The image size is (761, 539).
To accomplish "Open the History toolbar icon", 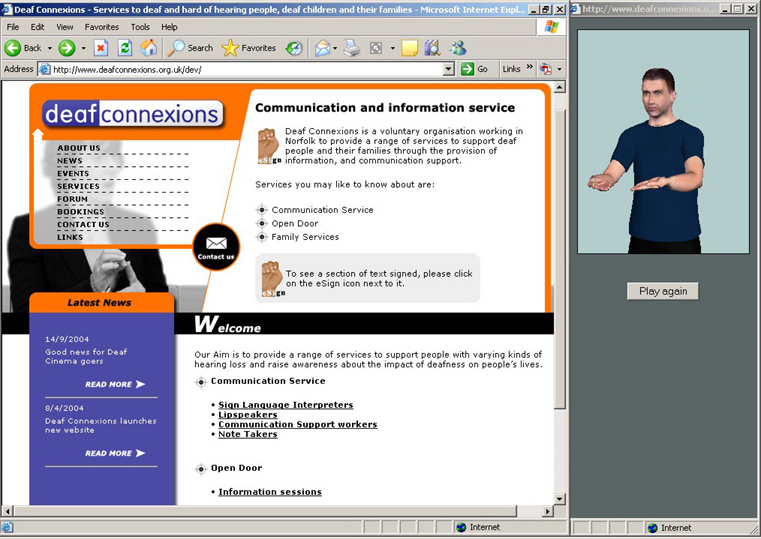I will (294, 48).
